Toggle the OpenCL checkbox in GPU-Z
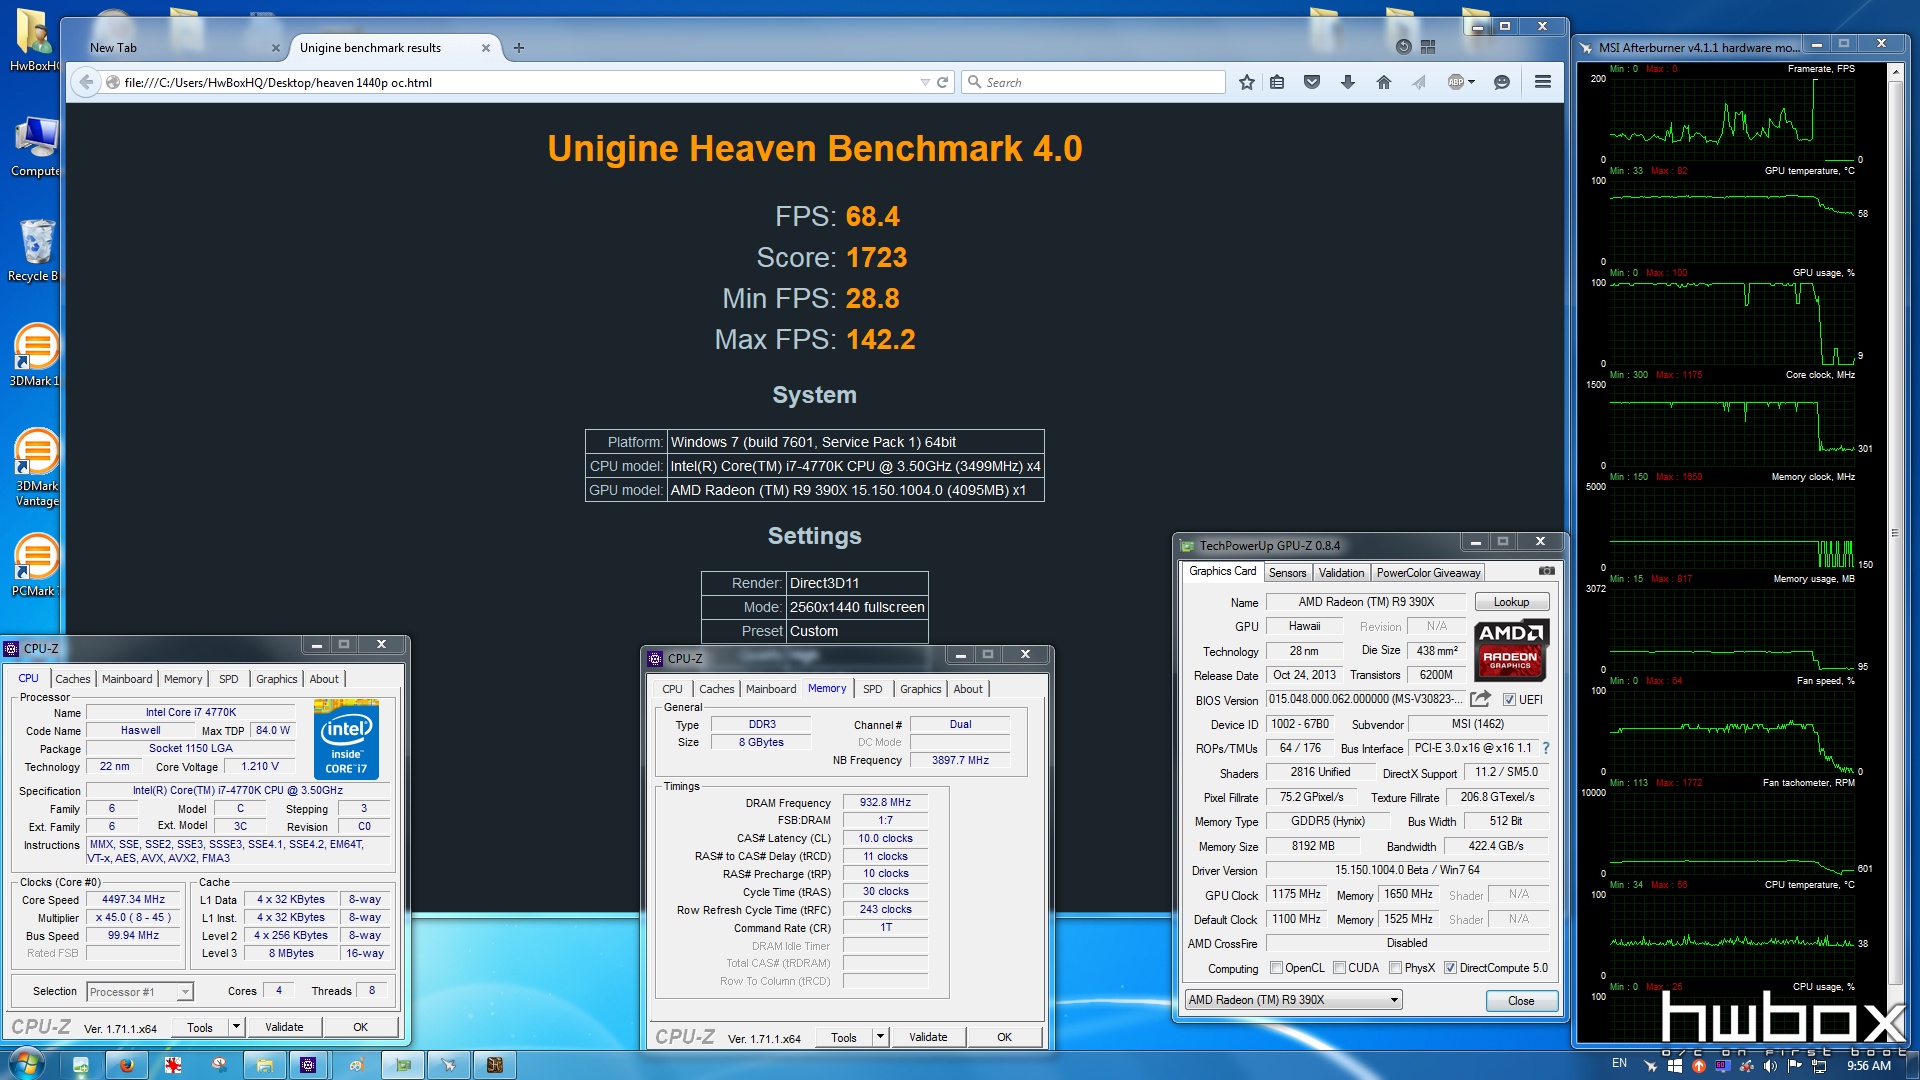Screen dimensions: 1920x1080 coord(1276,968)
